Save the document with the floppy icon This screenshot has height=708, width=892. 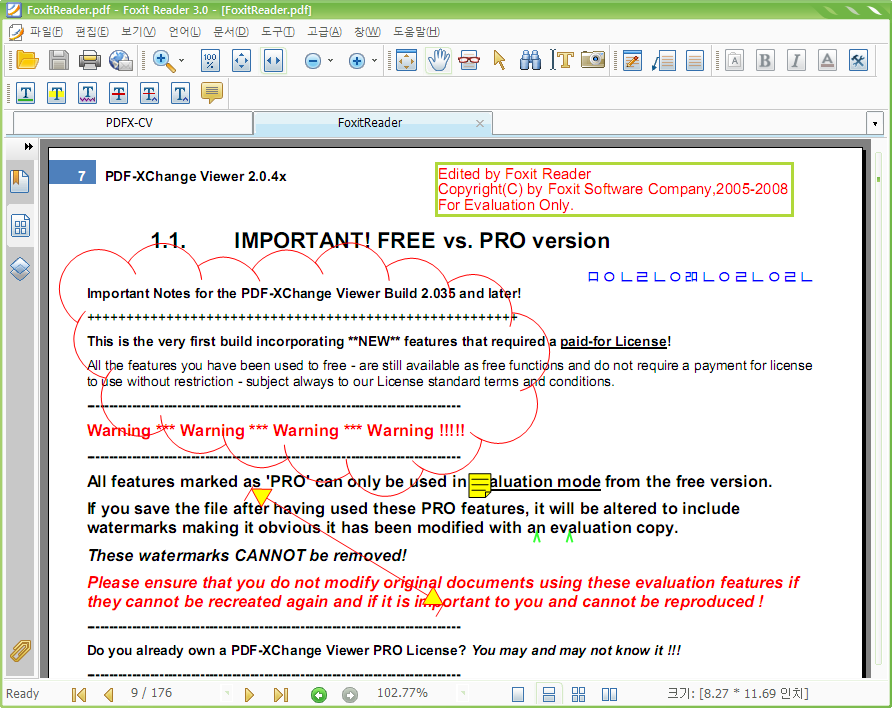click(58, 60)
